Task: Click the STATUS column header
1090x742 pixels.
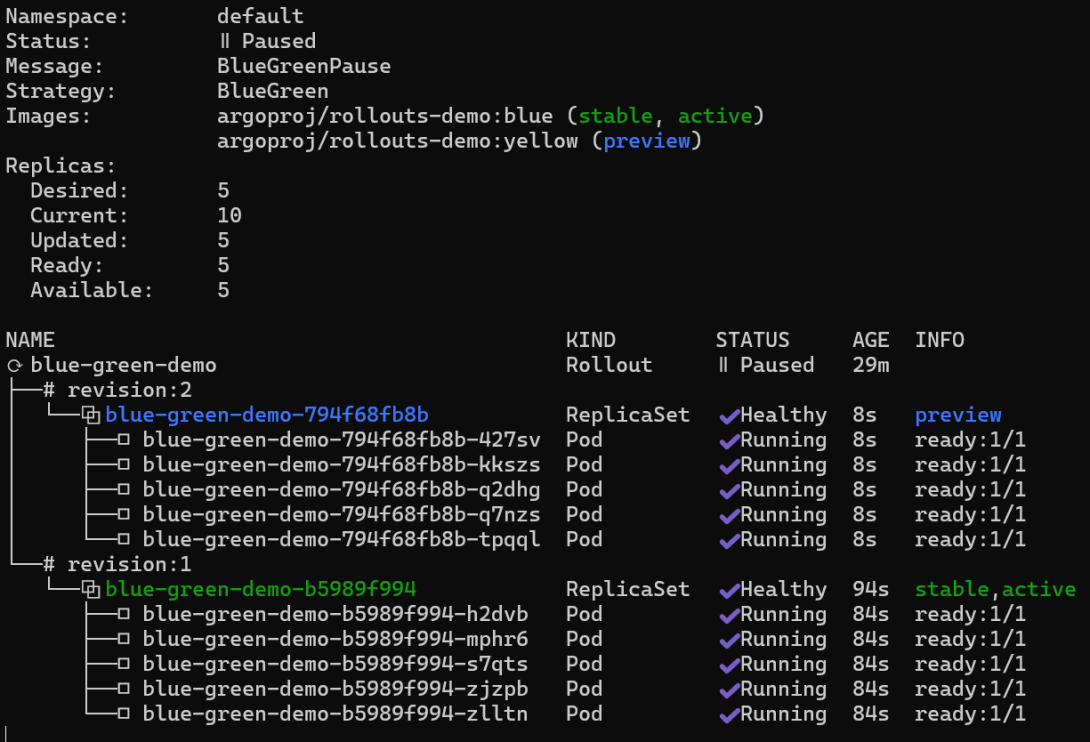Action: [752, 340]
